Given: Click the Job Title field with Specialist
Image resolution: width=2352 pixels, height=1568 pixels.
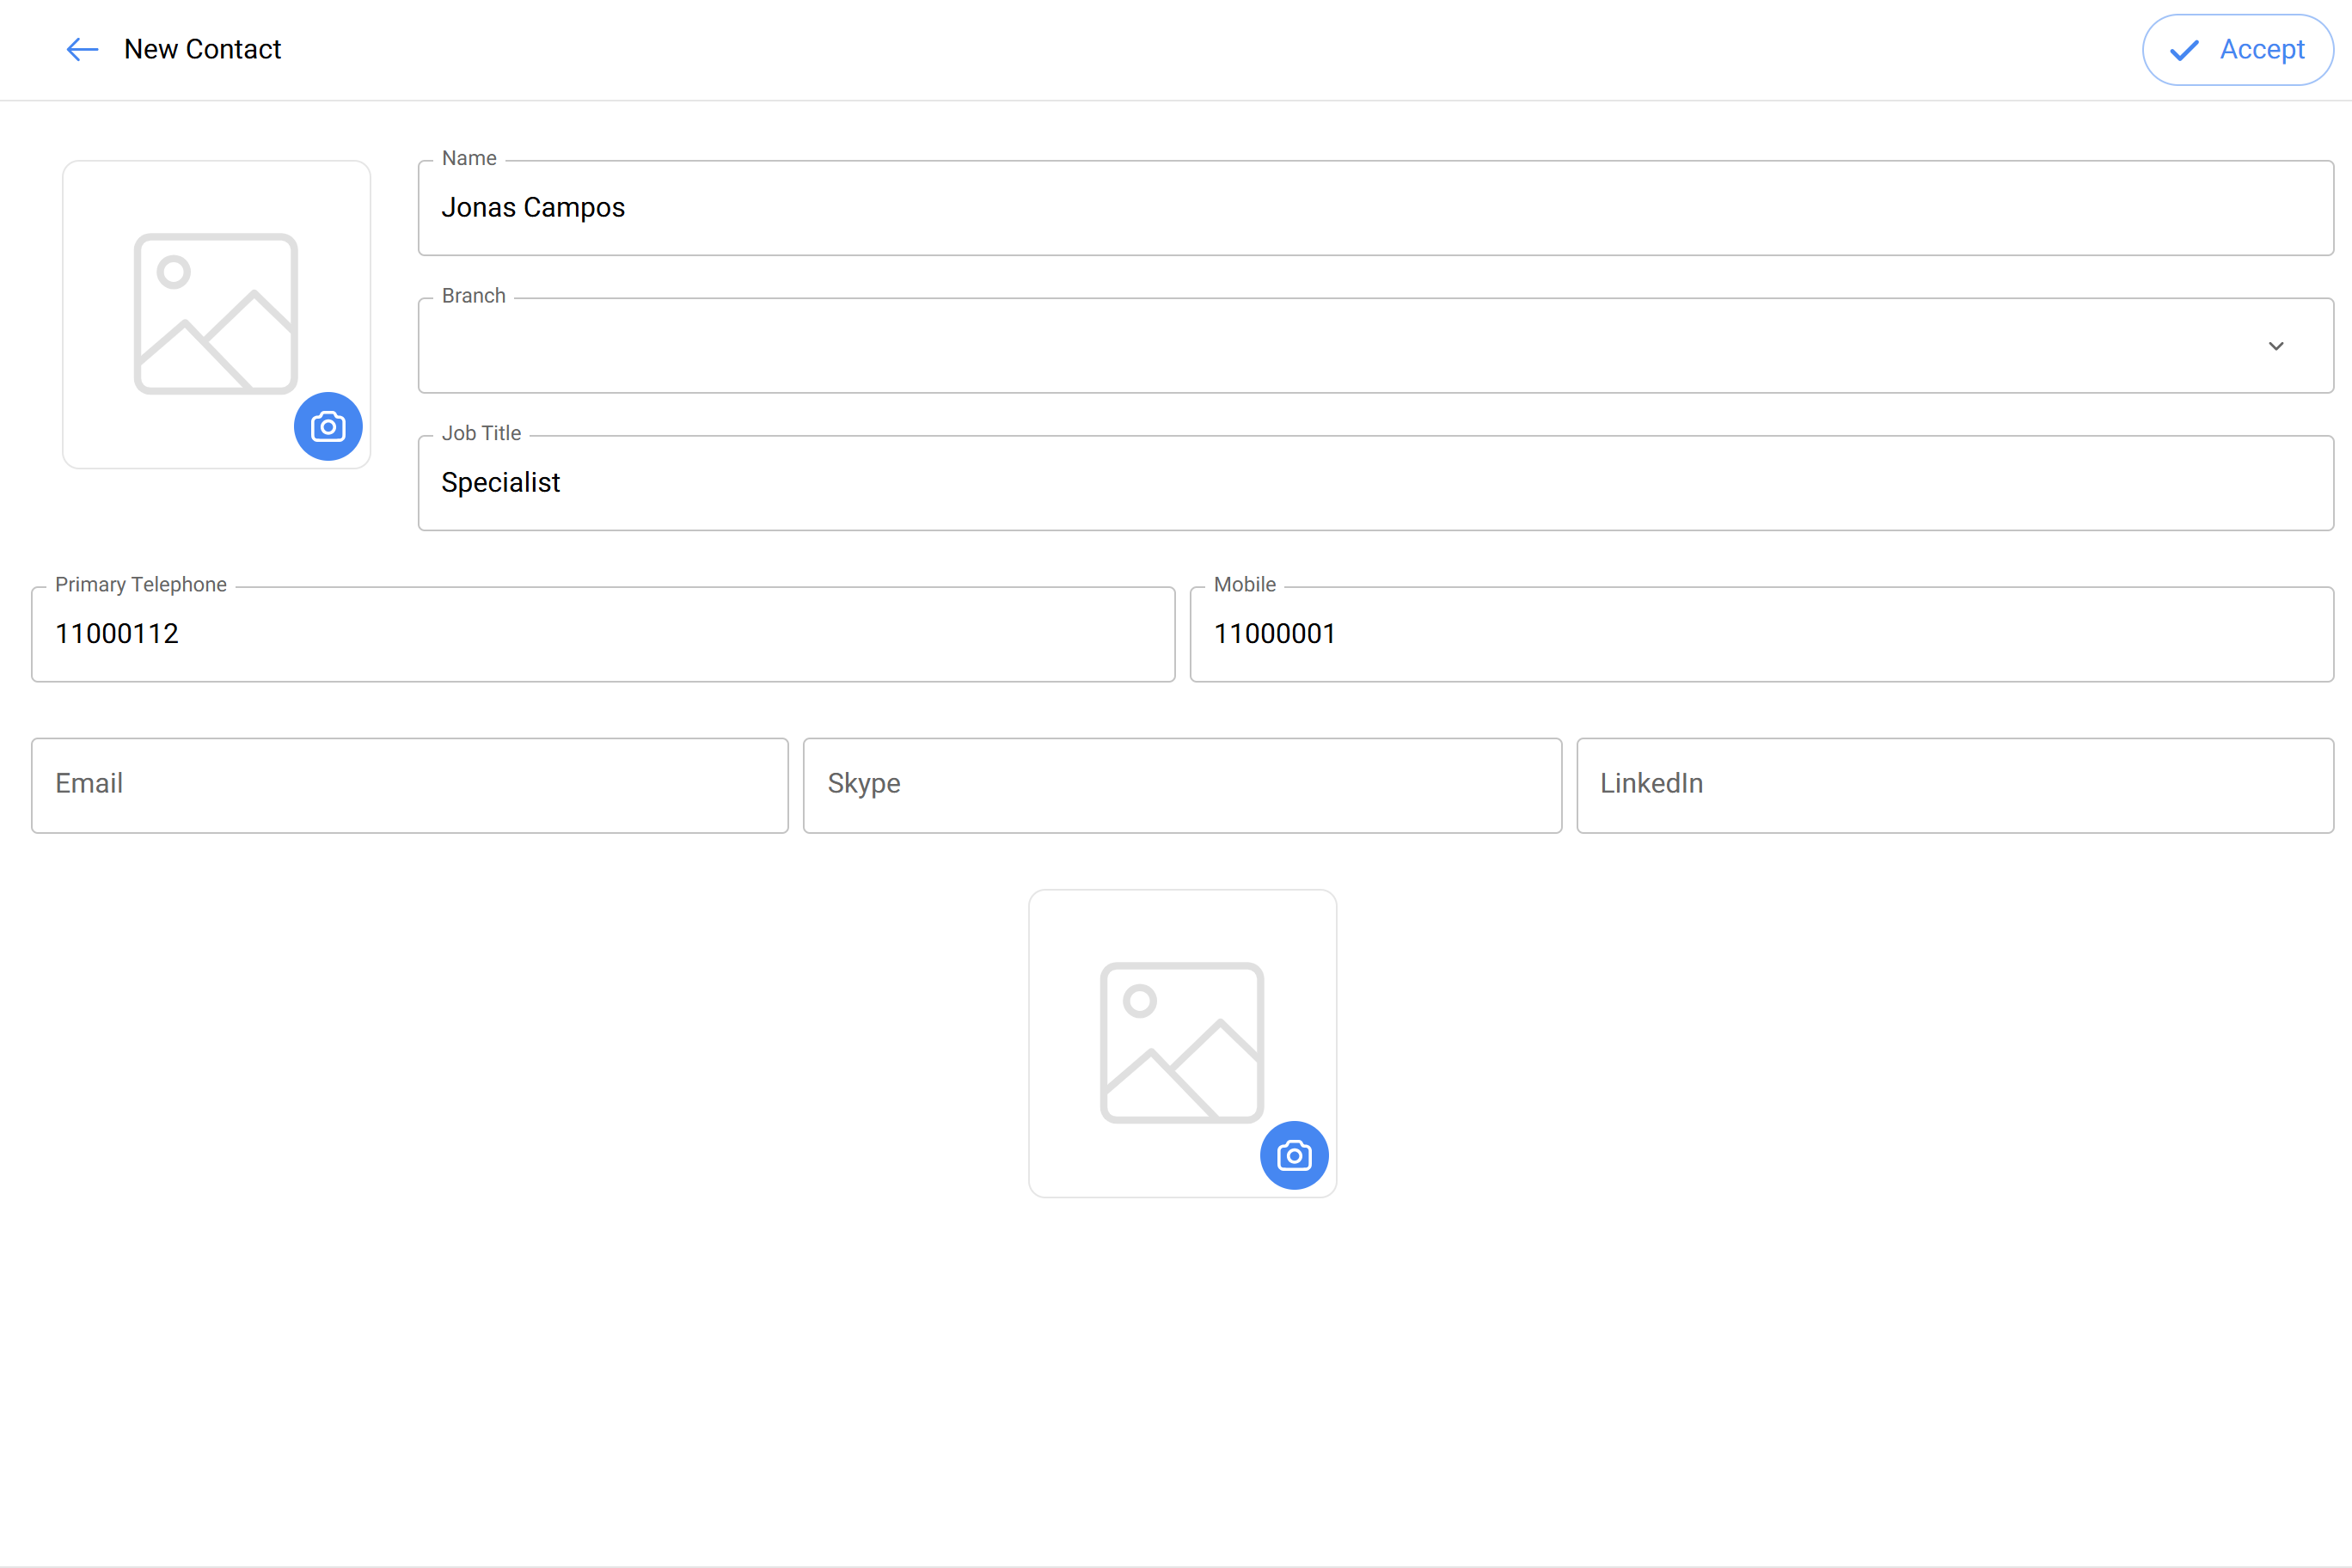Looking at the screenshot, I should pyautogui.click(x=1376, y=483).
